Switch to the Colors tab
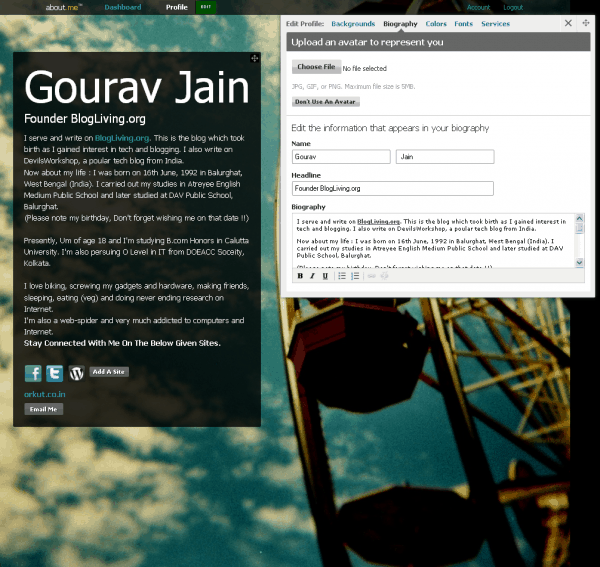The width and height of the screenshot is (600, 567). (436, 23)
